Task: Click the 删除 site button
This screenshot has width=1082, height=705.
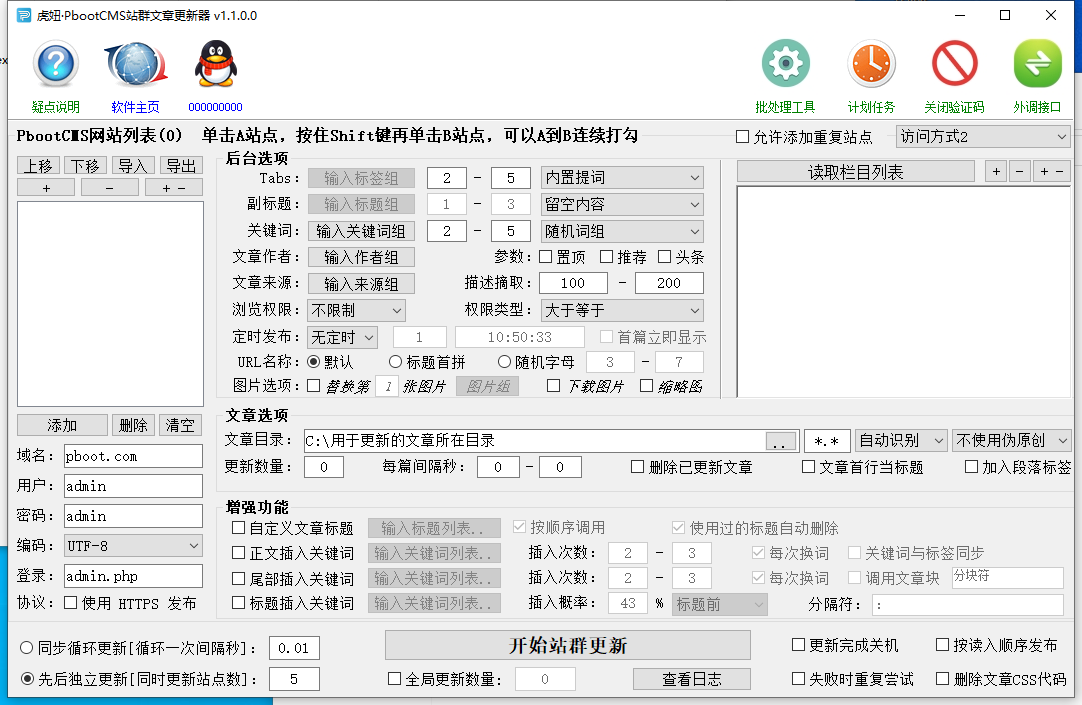Action: tap(133, 425)
